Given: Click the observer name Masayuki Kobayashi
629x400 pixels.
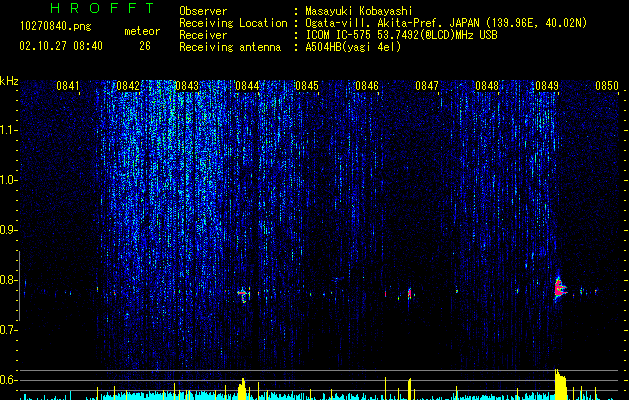Looking at the screenshot, I should click(x=359, y=11).
